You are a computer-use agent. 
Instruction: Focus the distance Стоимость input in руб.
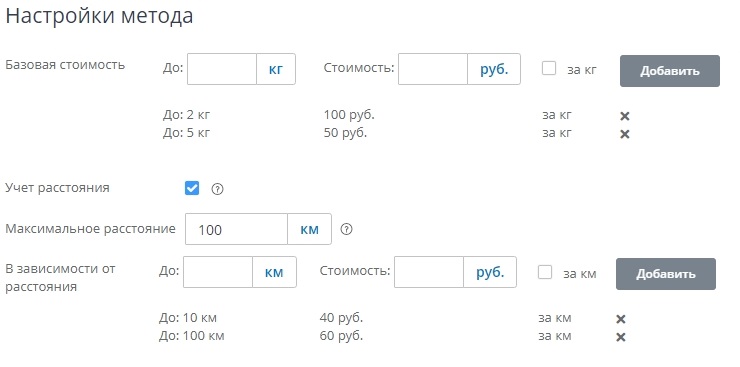[429, 272]
